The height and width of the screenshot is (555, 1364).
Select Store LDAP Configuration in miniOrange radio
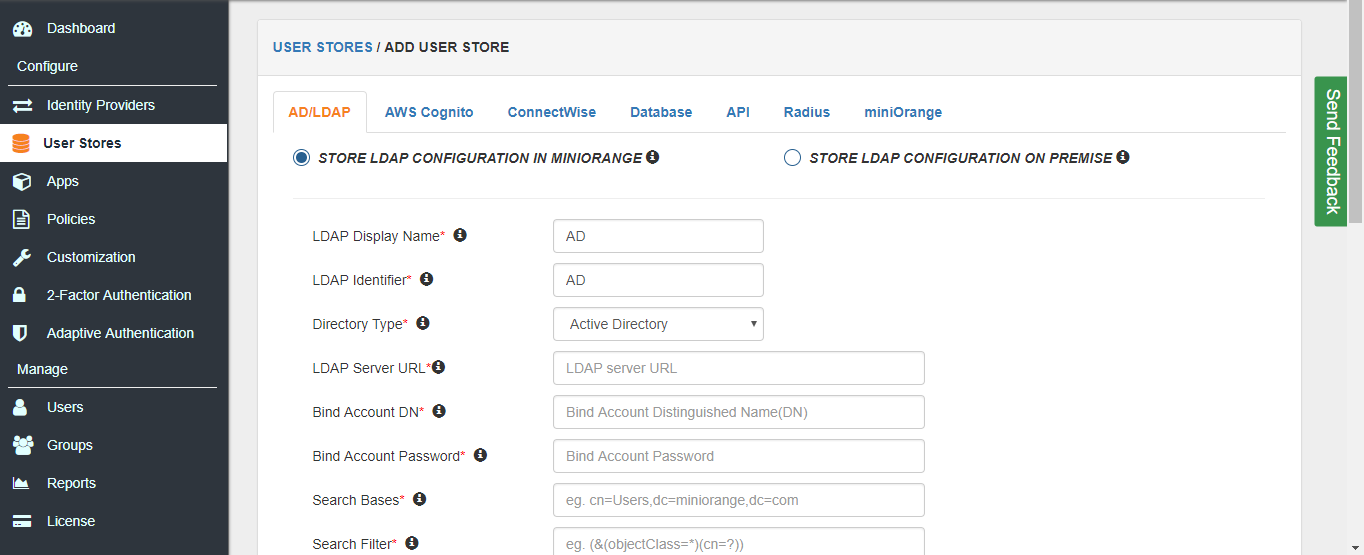tap(301, 158)
